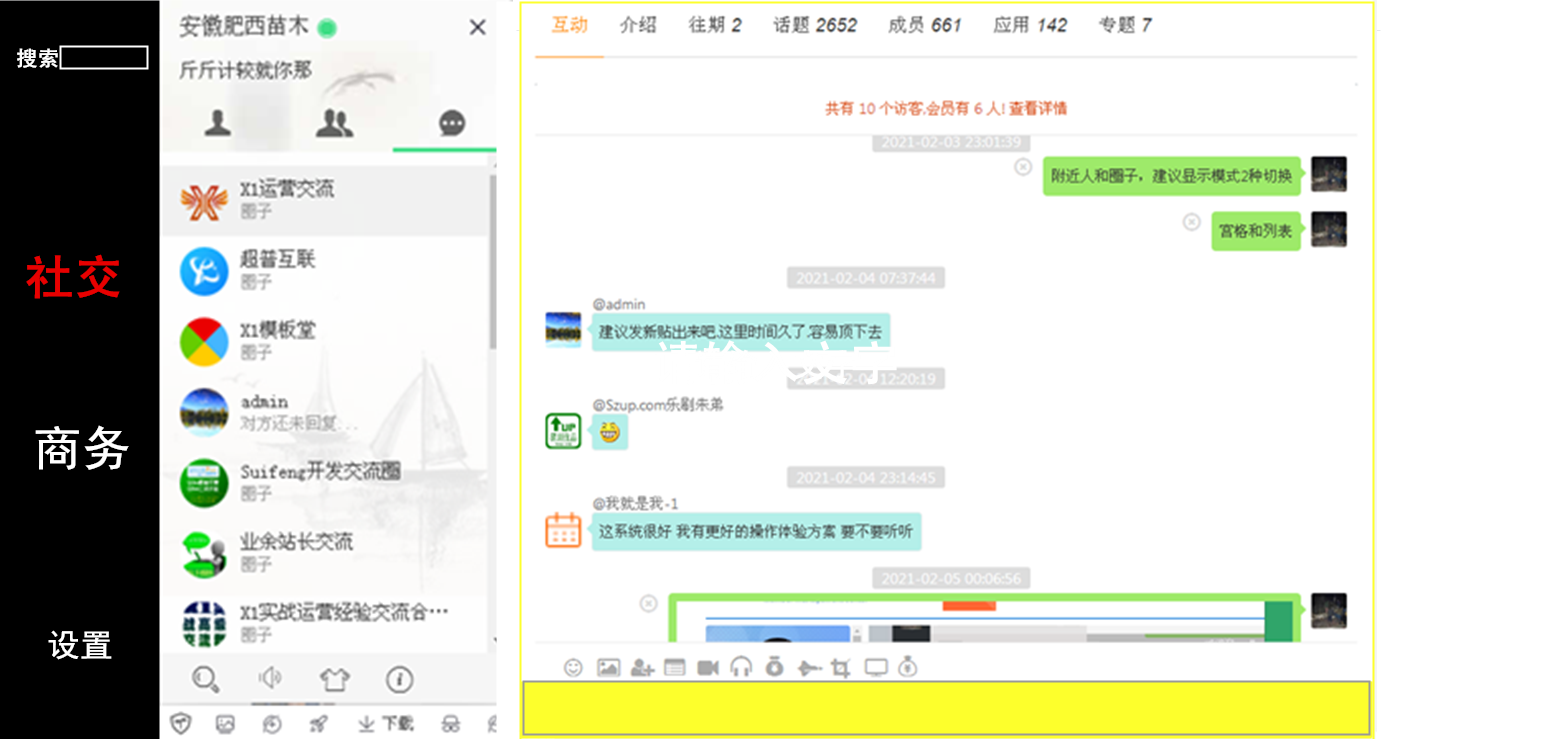This screenshot has height=739, width=1552.
Task: Click the dart send icon in the toolbar
Action: 808,667
